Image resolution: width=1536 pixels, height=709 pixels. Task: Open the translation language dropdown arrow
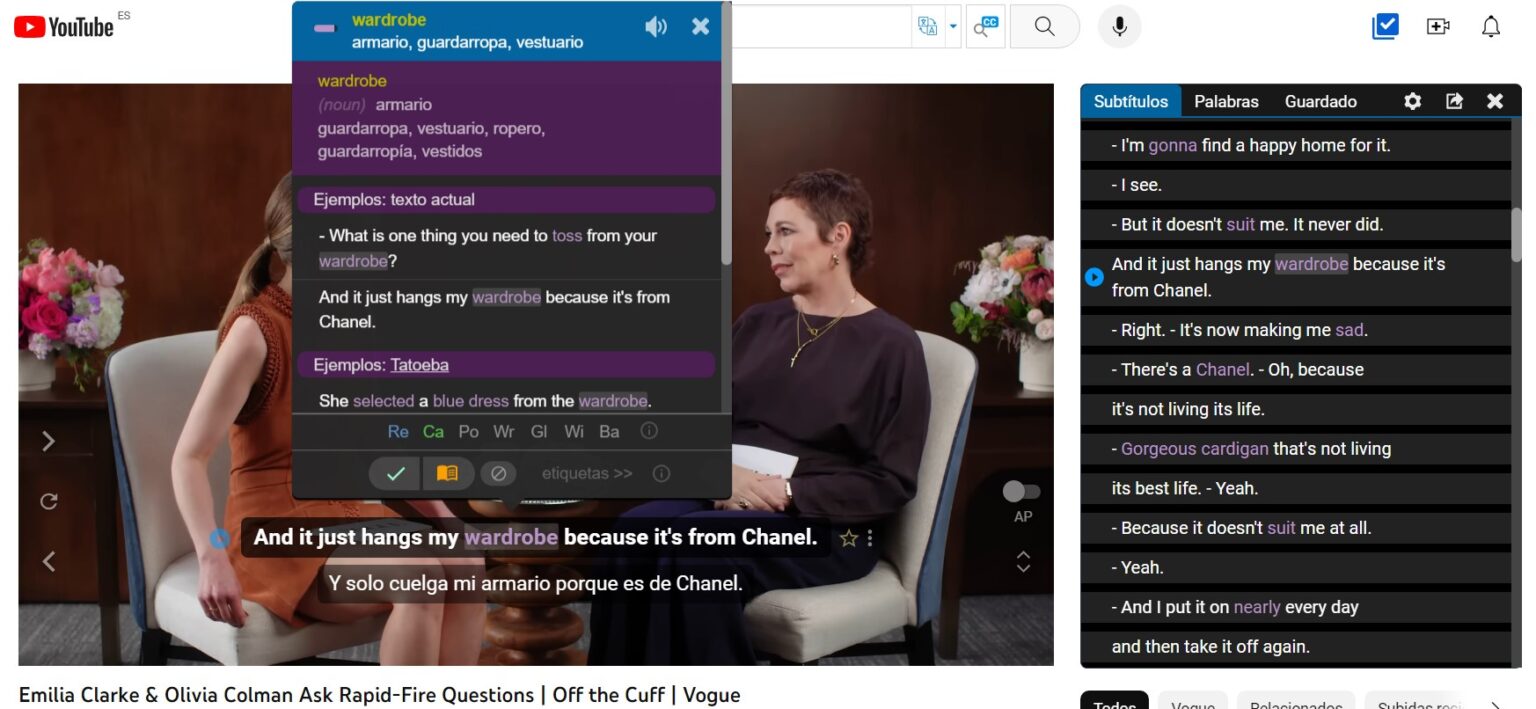(953, 27)
